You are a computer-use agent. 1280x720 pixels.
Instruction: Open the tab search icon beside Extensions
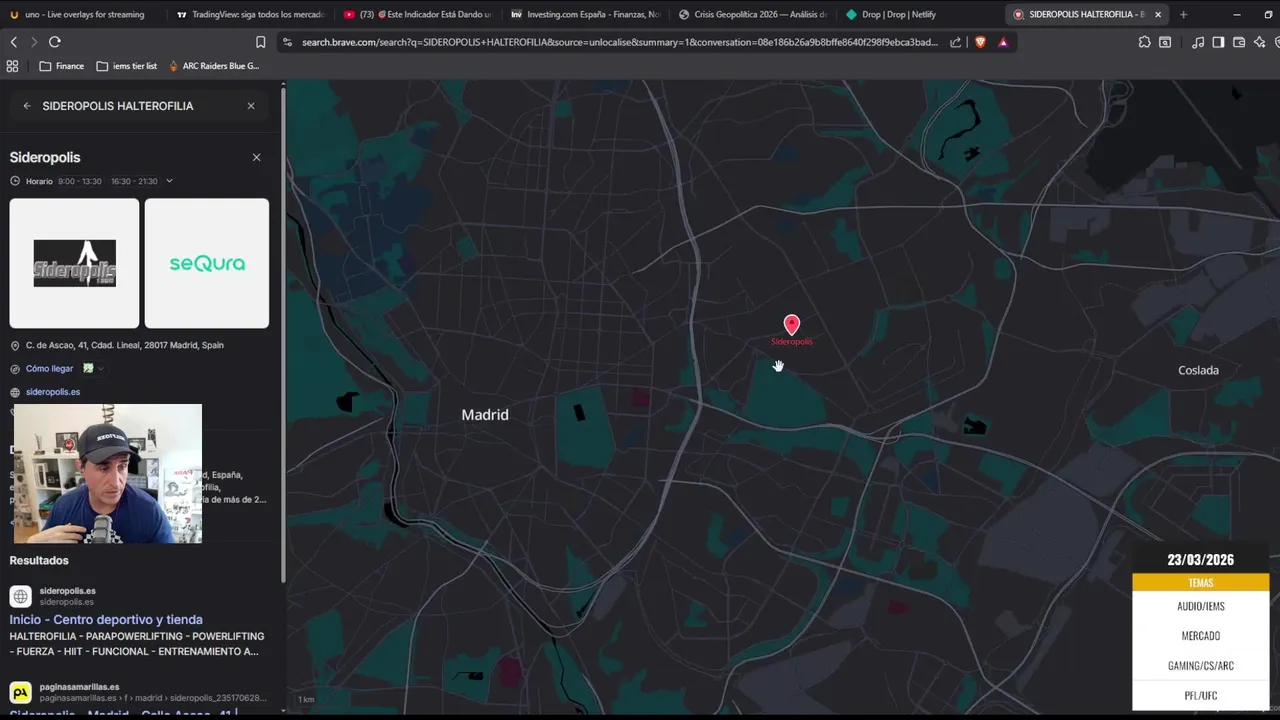(x=1165, y=42)
